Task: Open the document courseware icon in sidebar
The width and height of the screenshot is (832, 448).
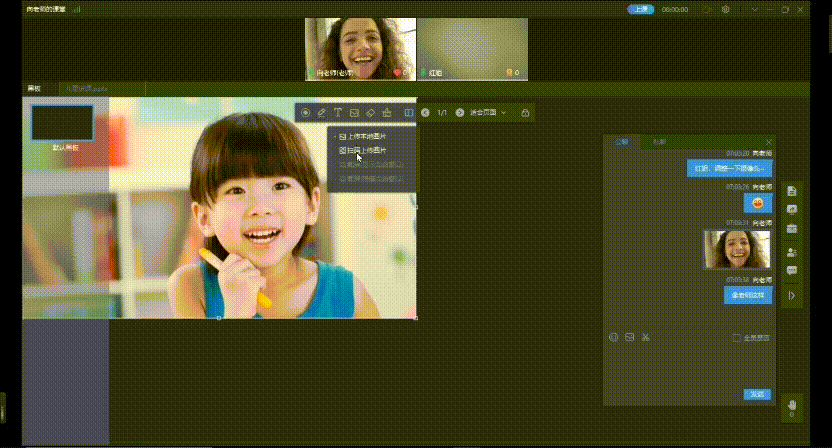Action: [x=792, y=191]
